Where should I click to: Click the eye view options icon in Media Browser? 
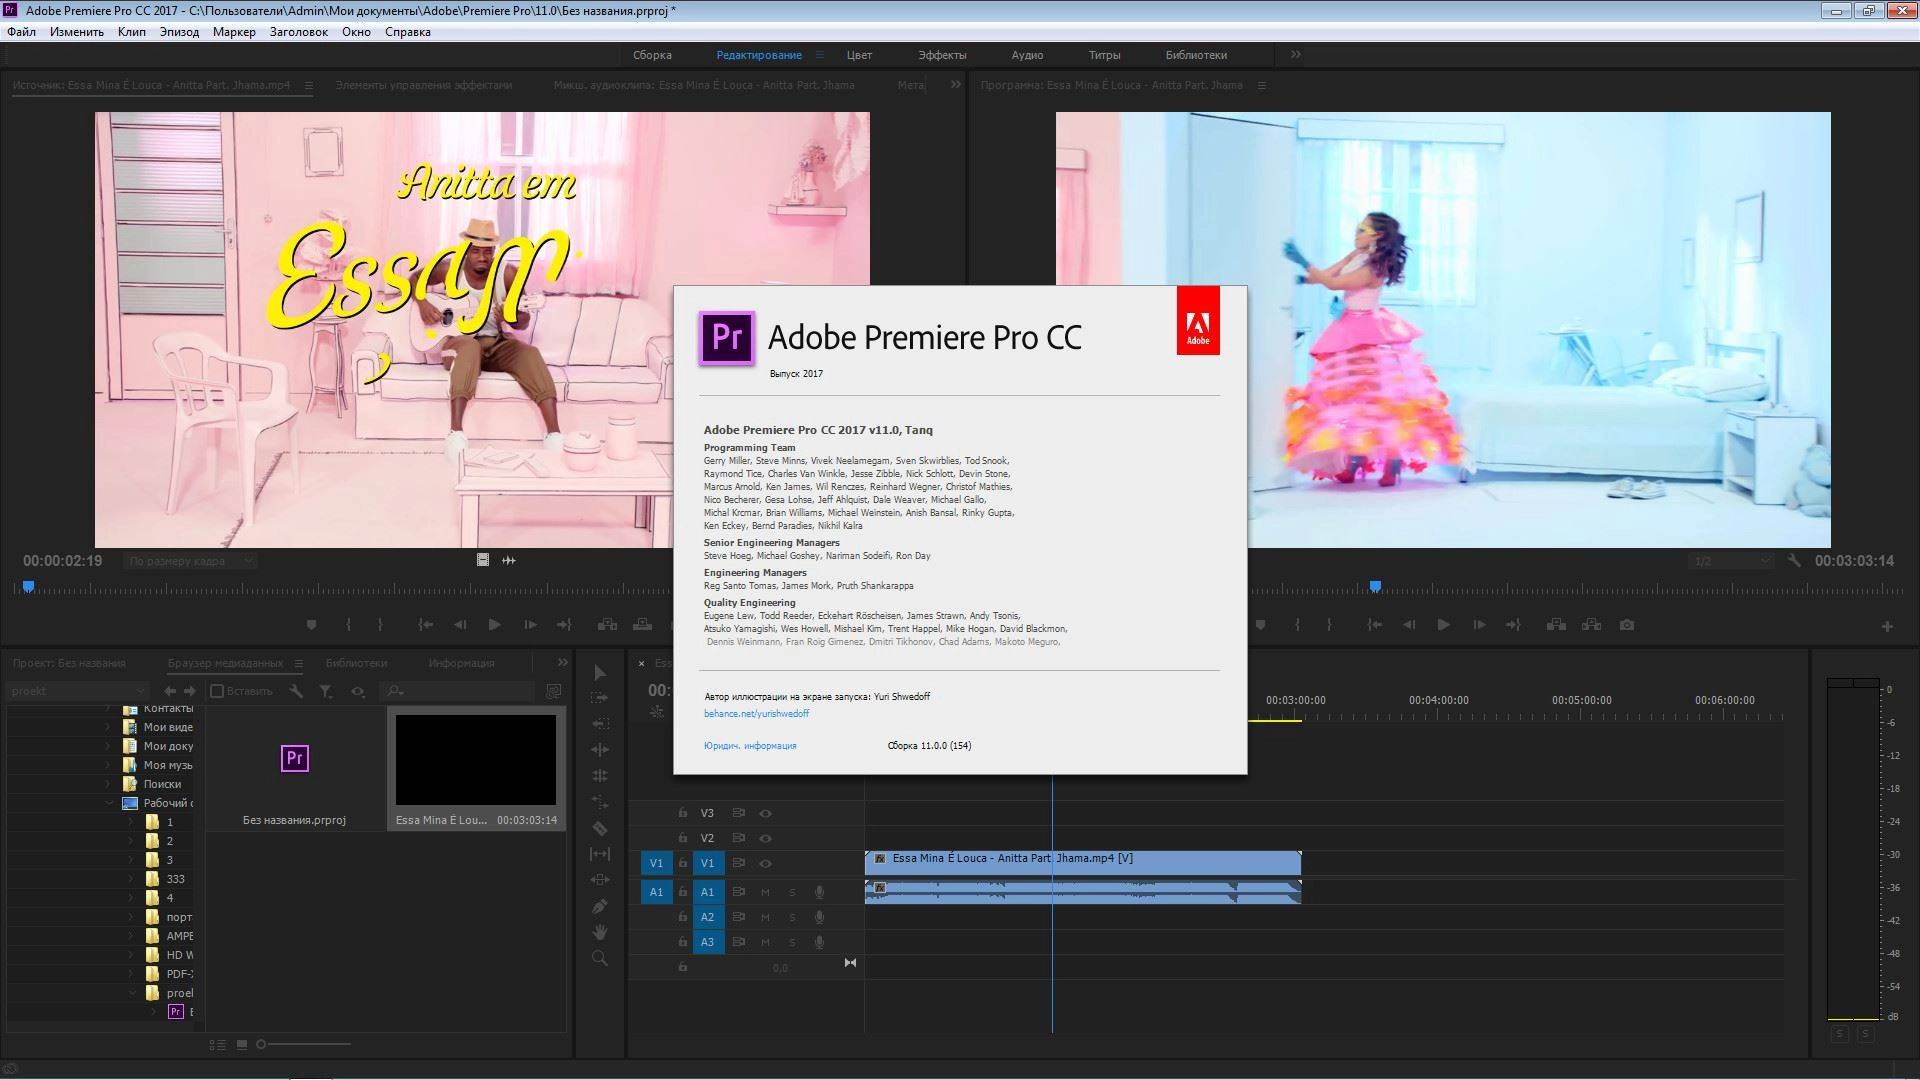click(x=358, y=691)
